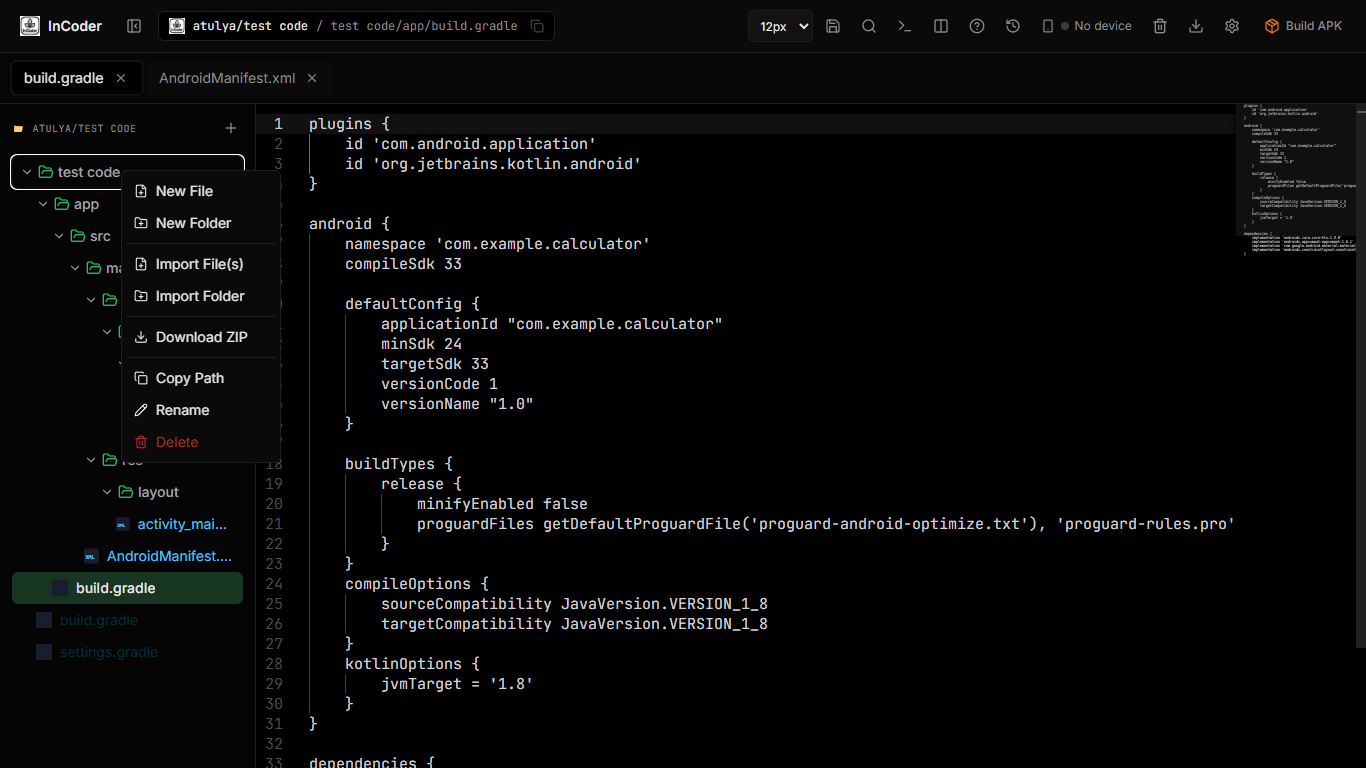This screenshot has height=768, width=1366.
Task: Click the plus icon beside ATULYA/TEST CODE
Action: pyautogui.click(x=231, y=128)
